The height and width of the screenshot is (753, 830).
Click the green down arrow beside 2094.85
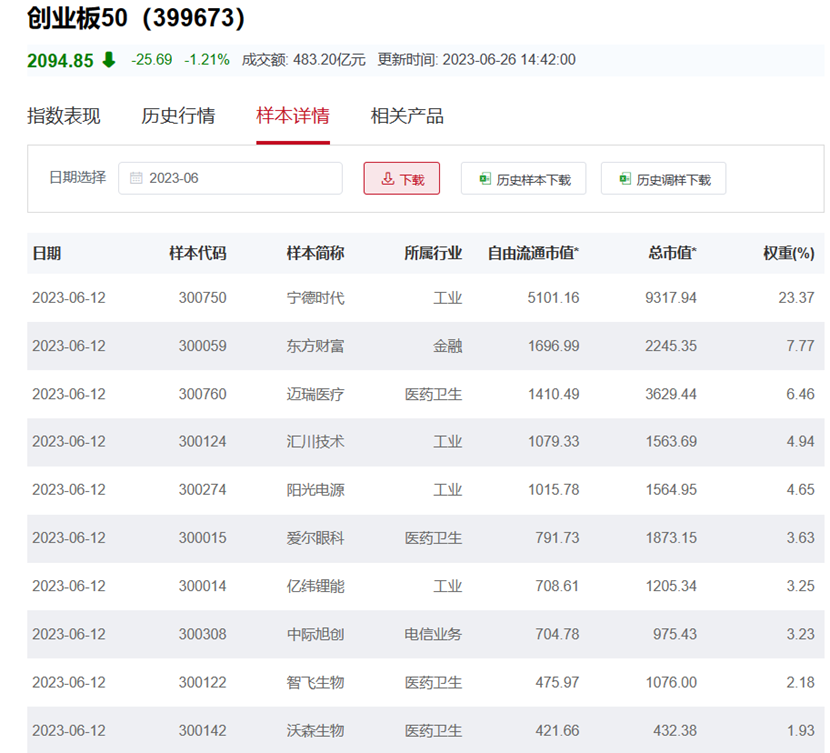pyautogui.click(x=109, y=60)
